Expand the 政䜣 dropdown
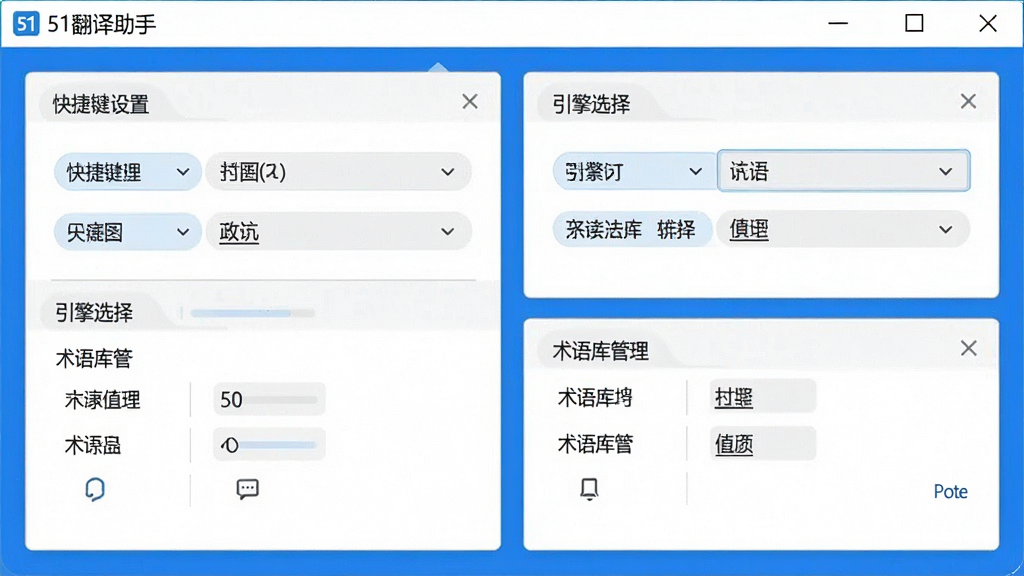1024x576 pixels. [338, 231]
